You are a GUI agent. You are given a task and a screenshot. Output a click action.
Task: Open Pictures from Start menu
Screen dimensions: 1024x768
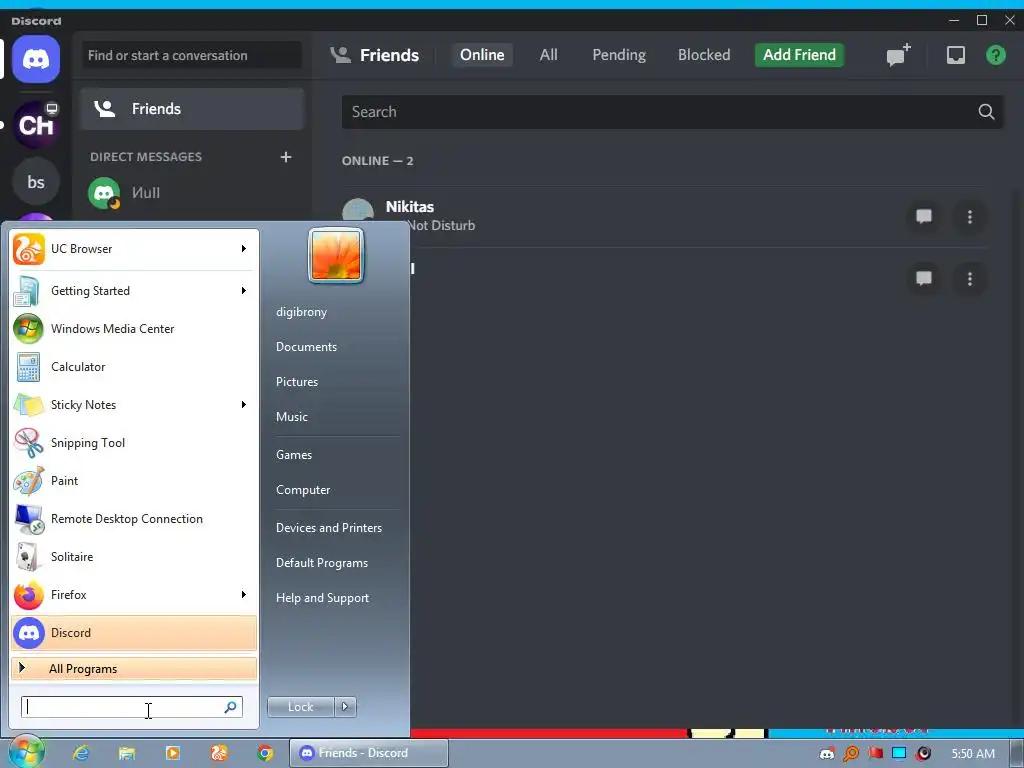[x=296, y=382]
